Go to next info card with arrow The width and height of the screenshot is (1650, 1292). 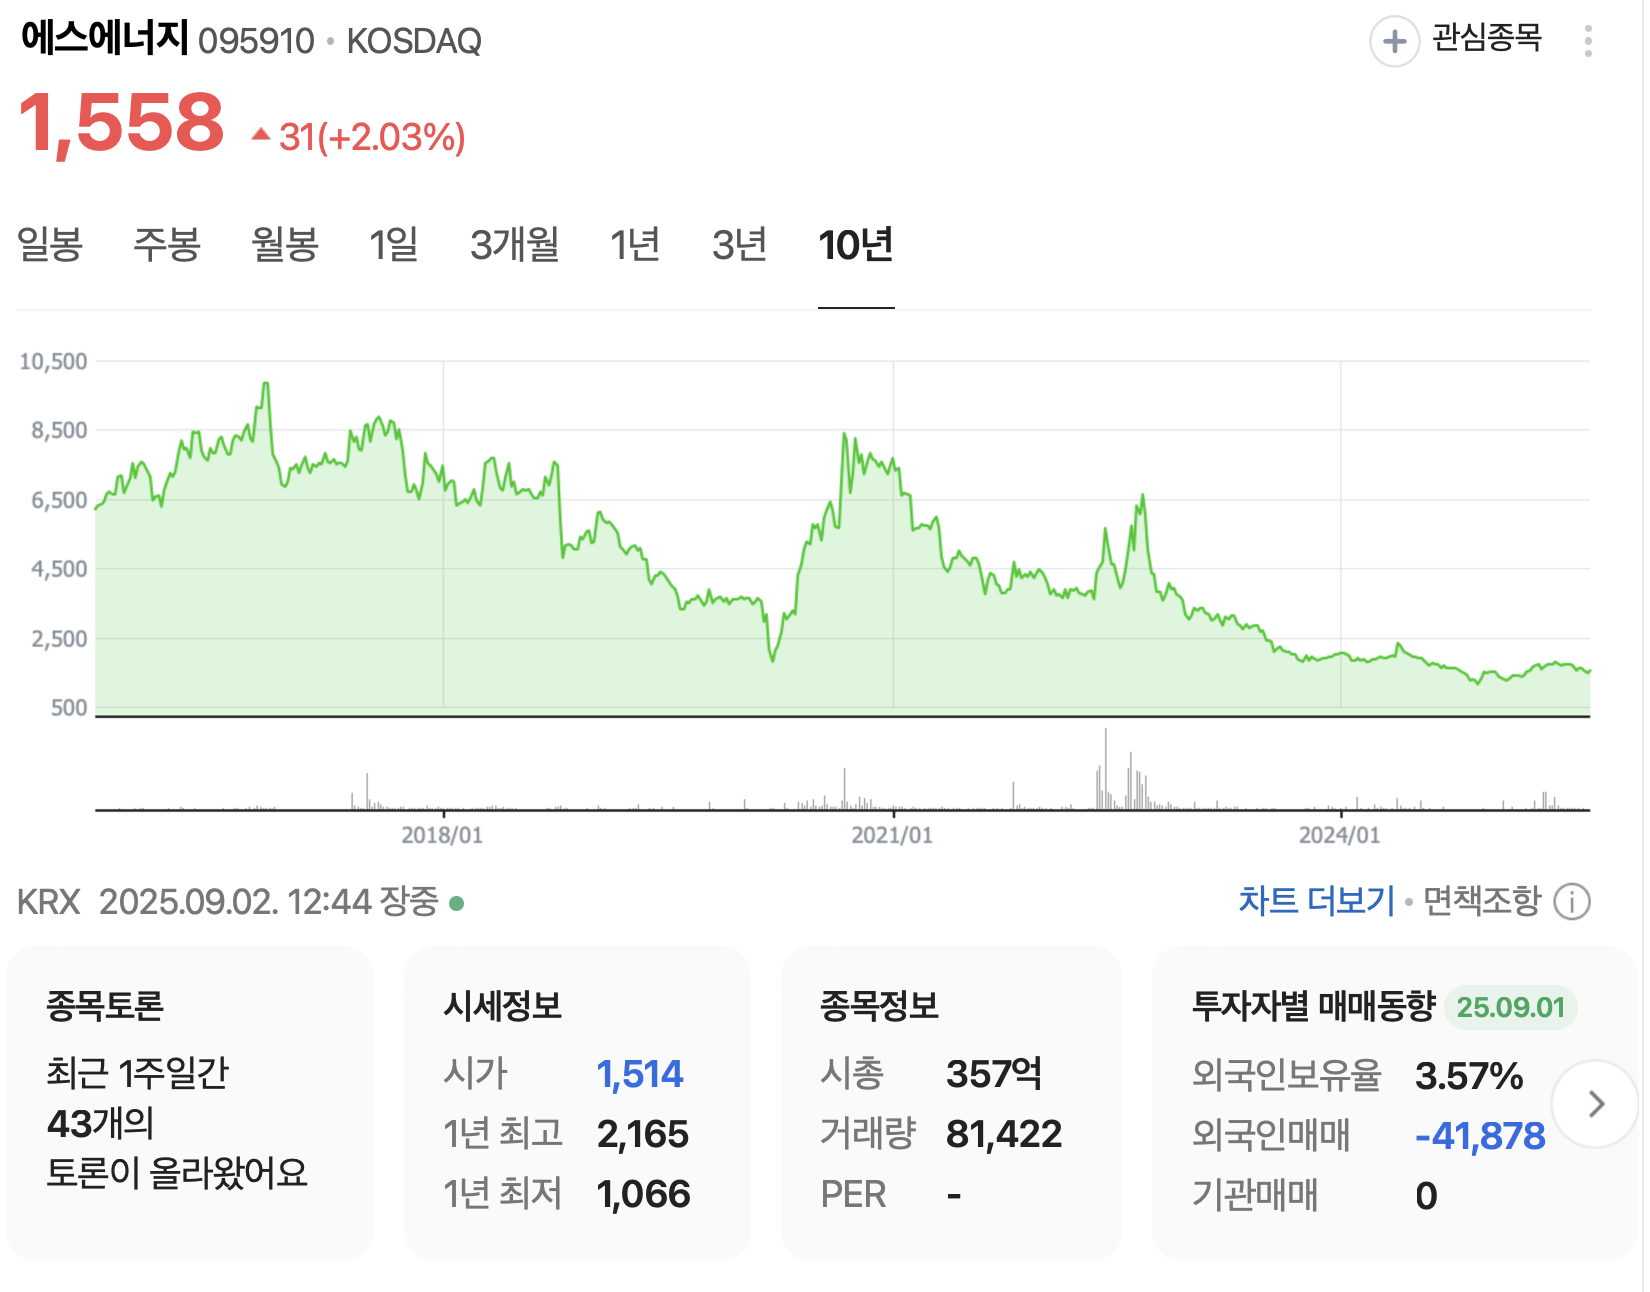pyautogui.click(x=1596, y=1103)
